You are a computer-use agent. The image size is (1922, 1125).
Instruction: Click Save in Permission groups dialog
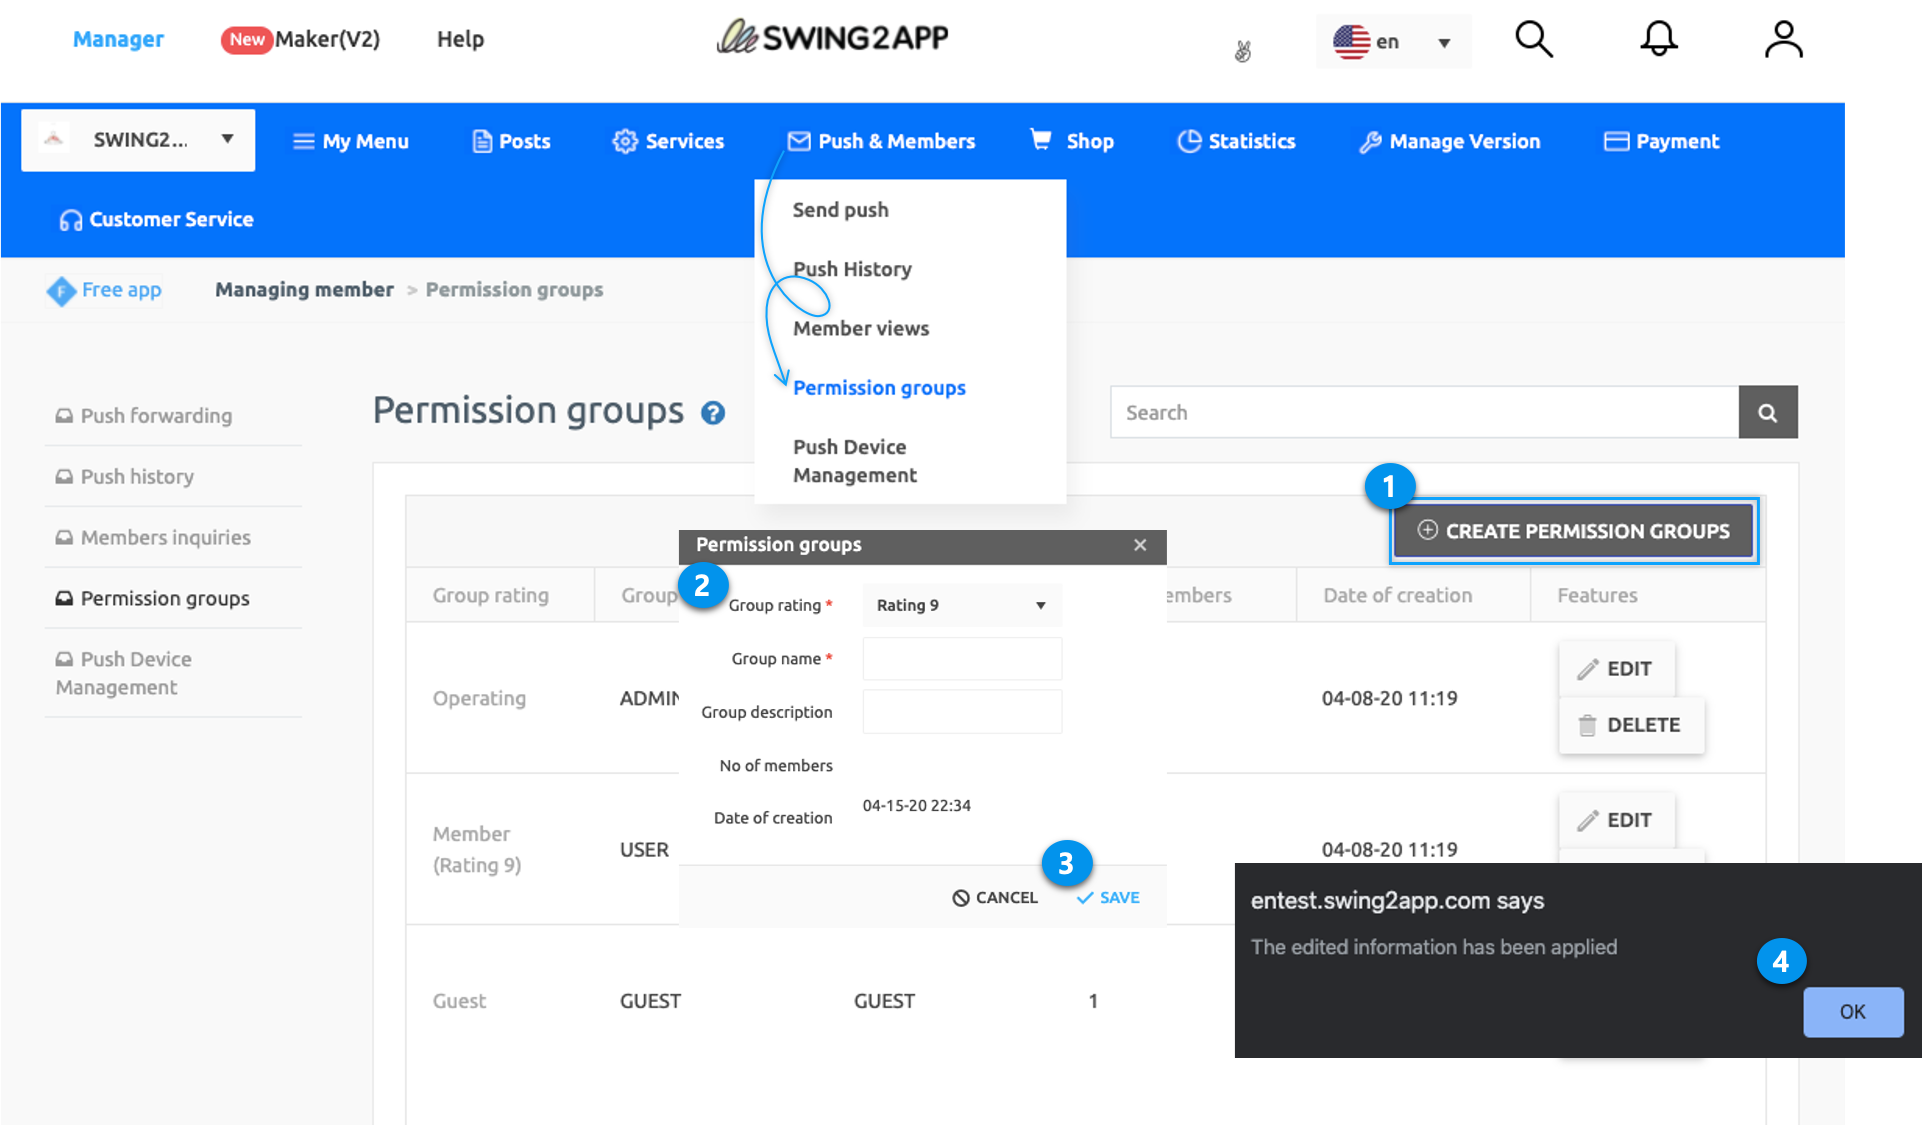(x=1108, y=898)
